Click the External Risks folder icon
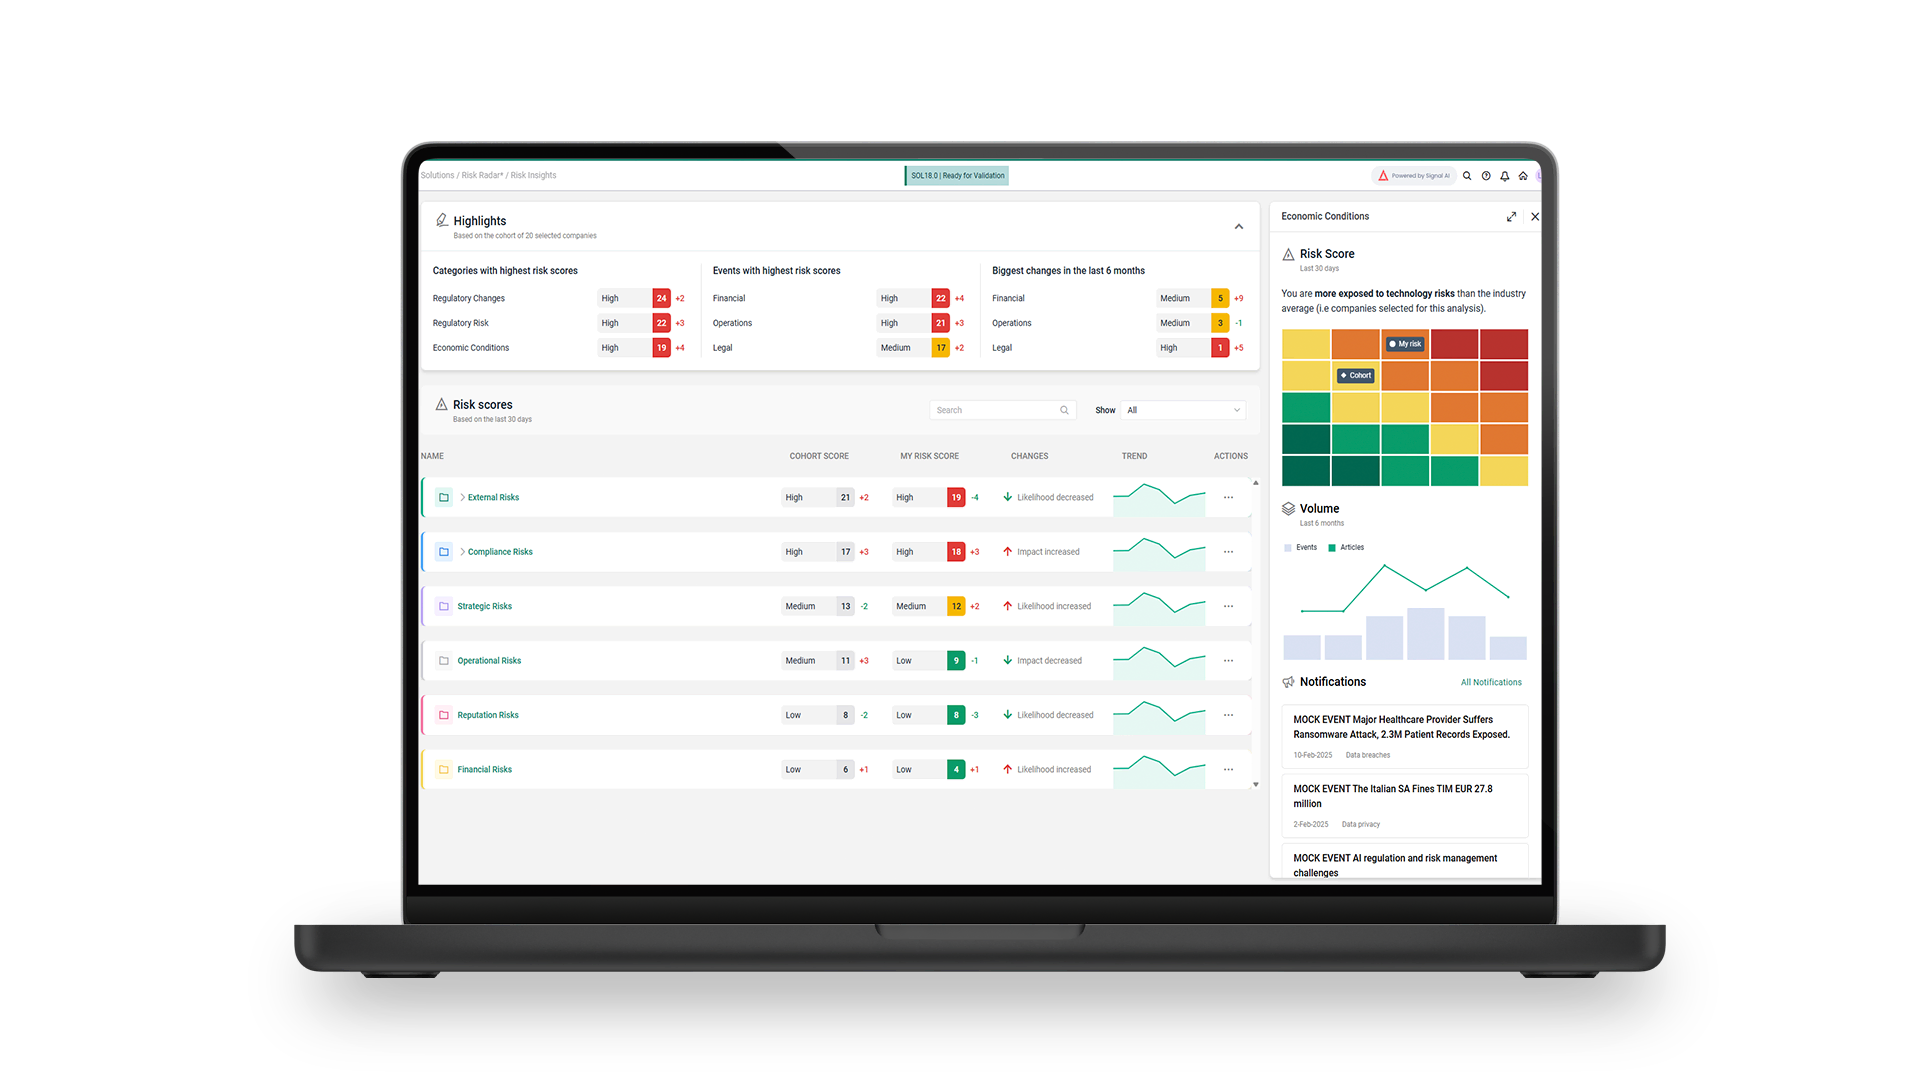 pos(444,498)
